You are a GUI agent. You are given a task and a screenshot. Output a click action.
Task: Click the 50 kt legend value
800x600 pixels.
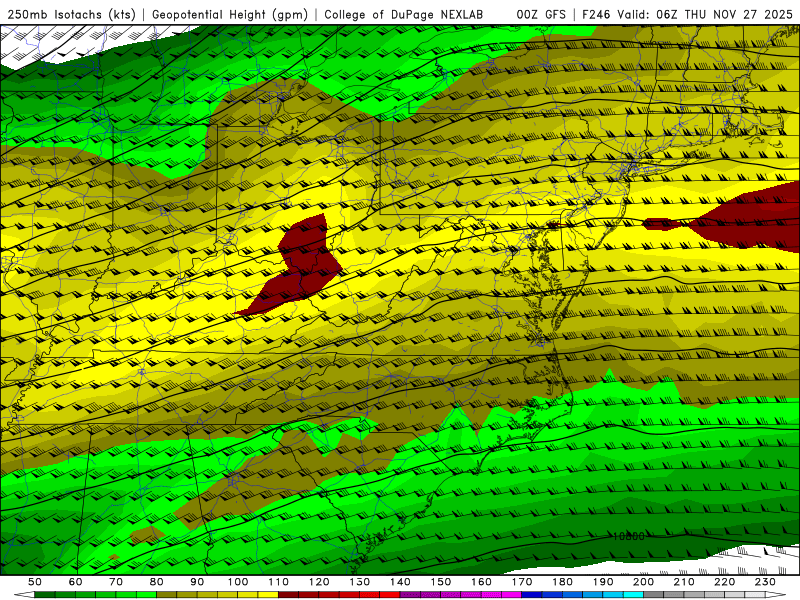pyautogui.click(x=35, y=582)
